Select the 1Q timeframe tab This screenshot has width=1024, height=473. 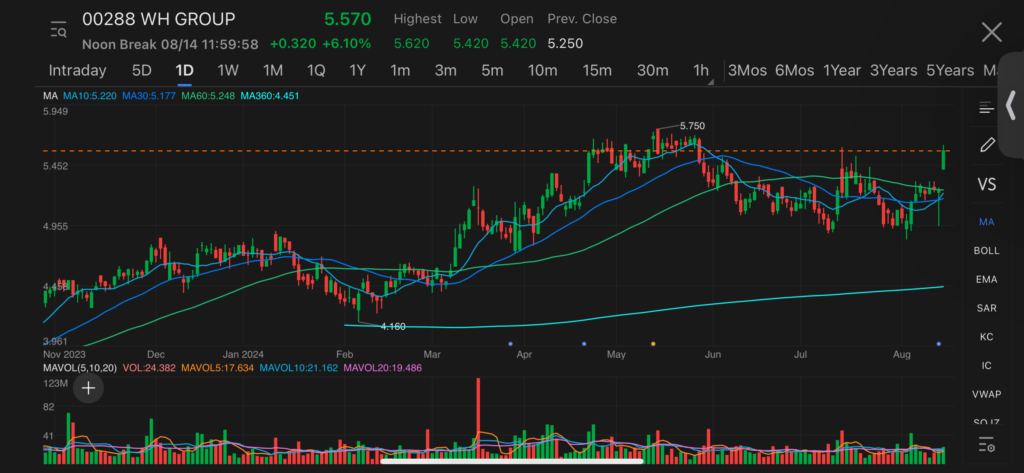pyautogui.click(x=315, y=71)
